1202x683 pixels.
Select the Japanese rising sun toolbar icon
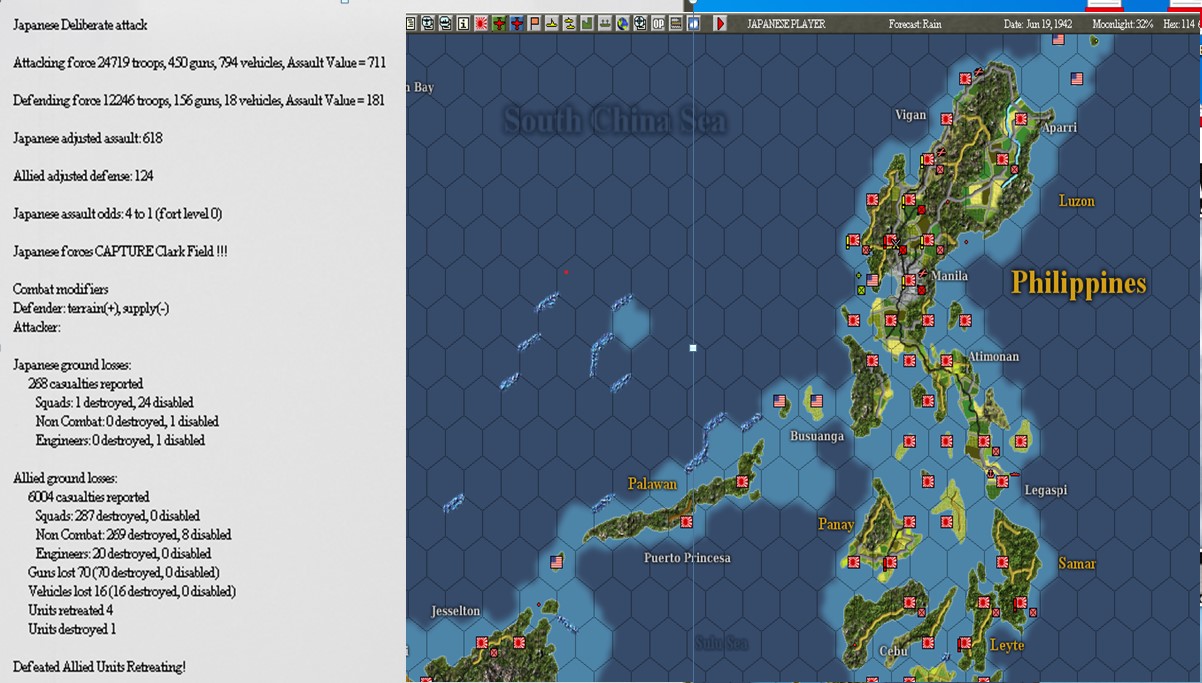tap(481, 22)
